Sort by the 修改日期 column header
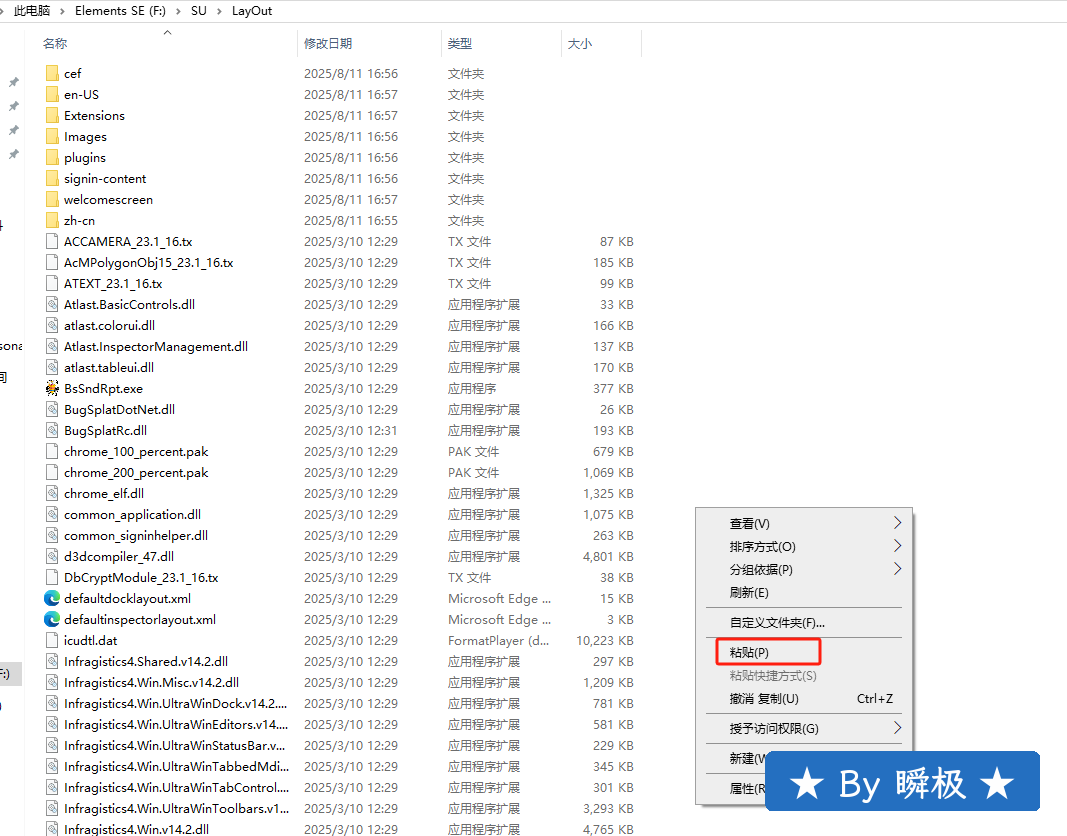1067x836 pixels. 328,44
